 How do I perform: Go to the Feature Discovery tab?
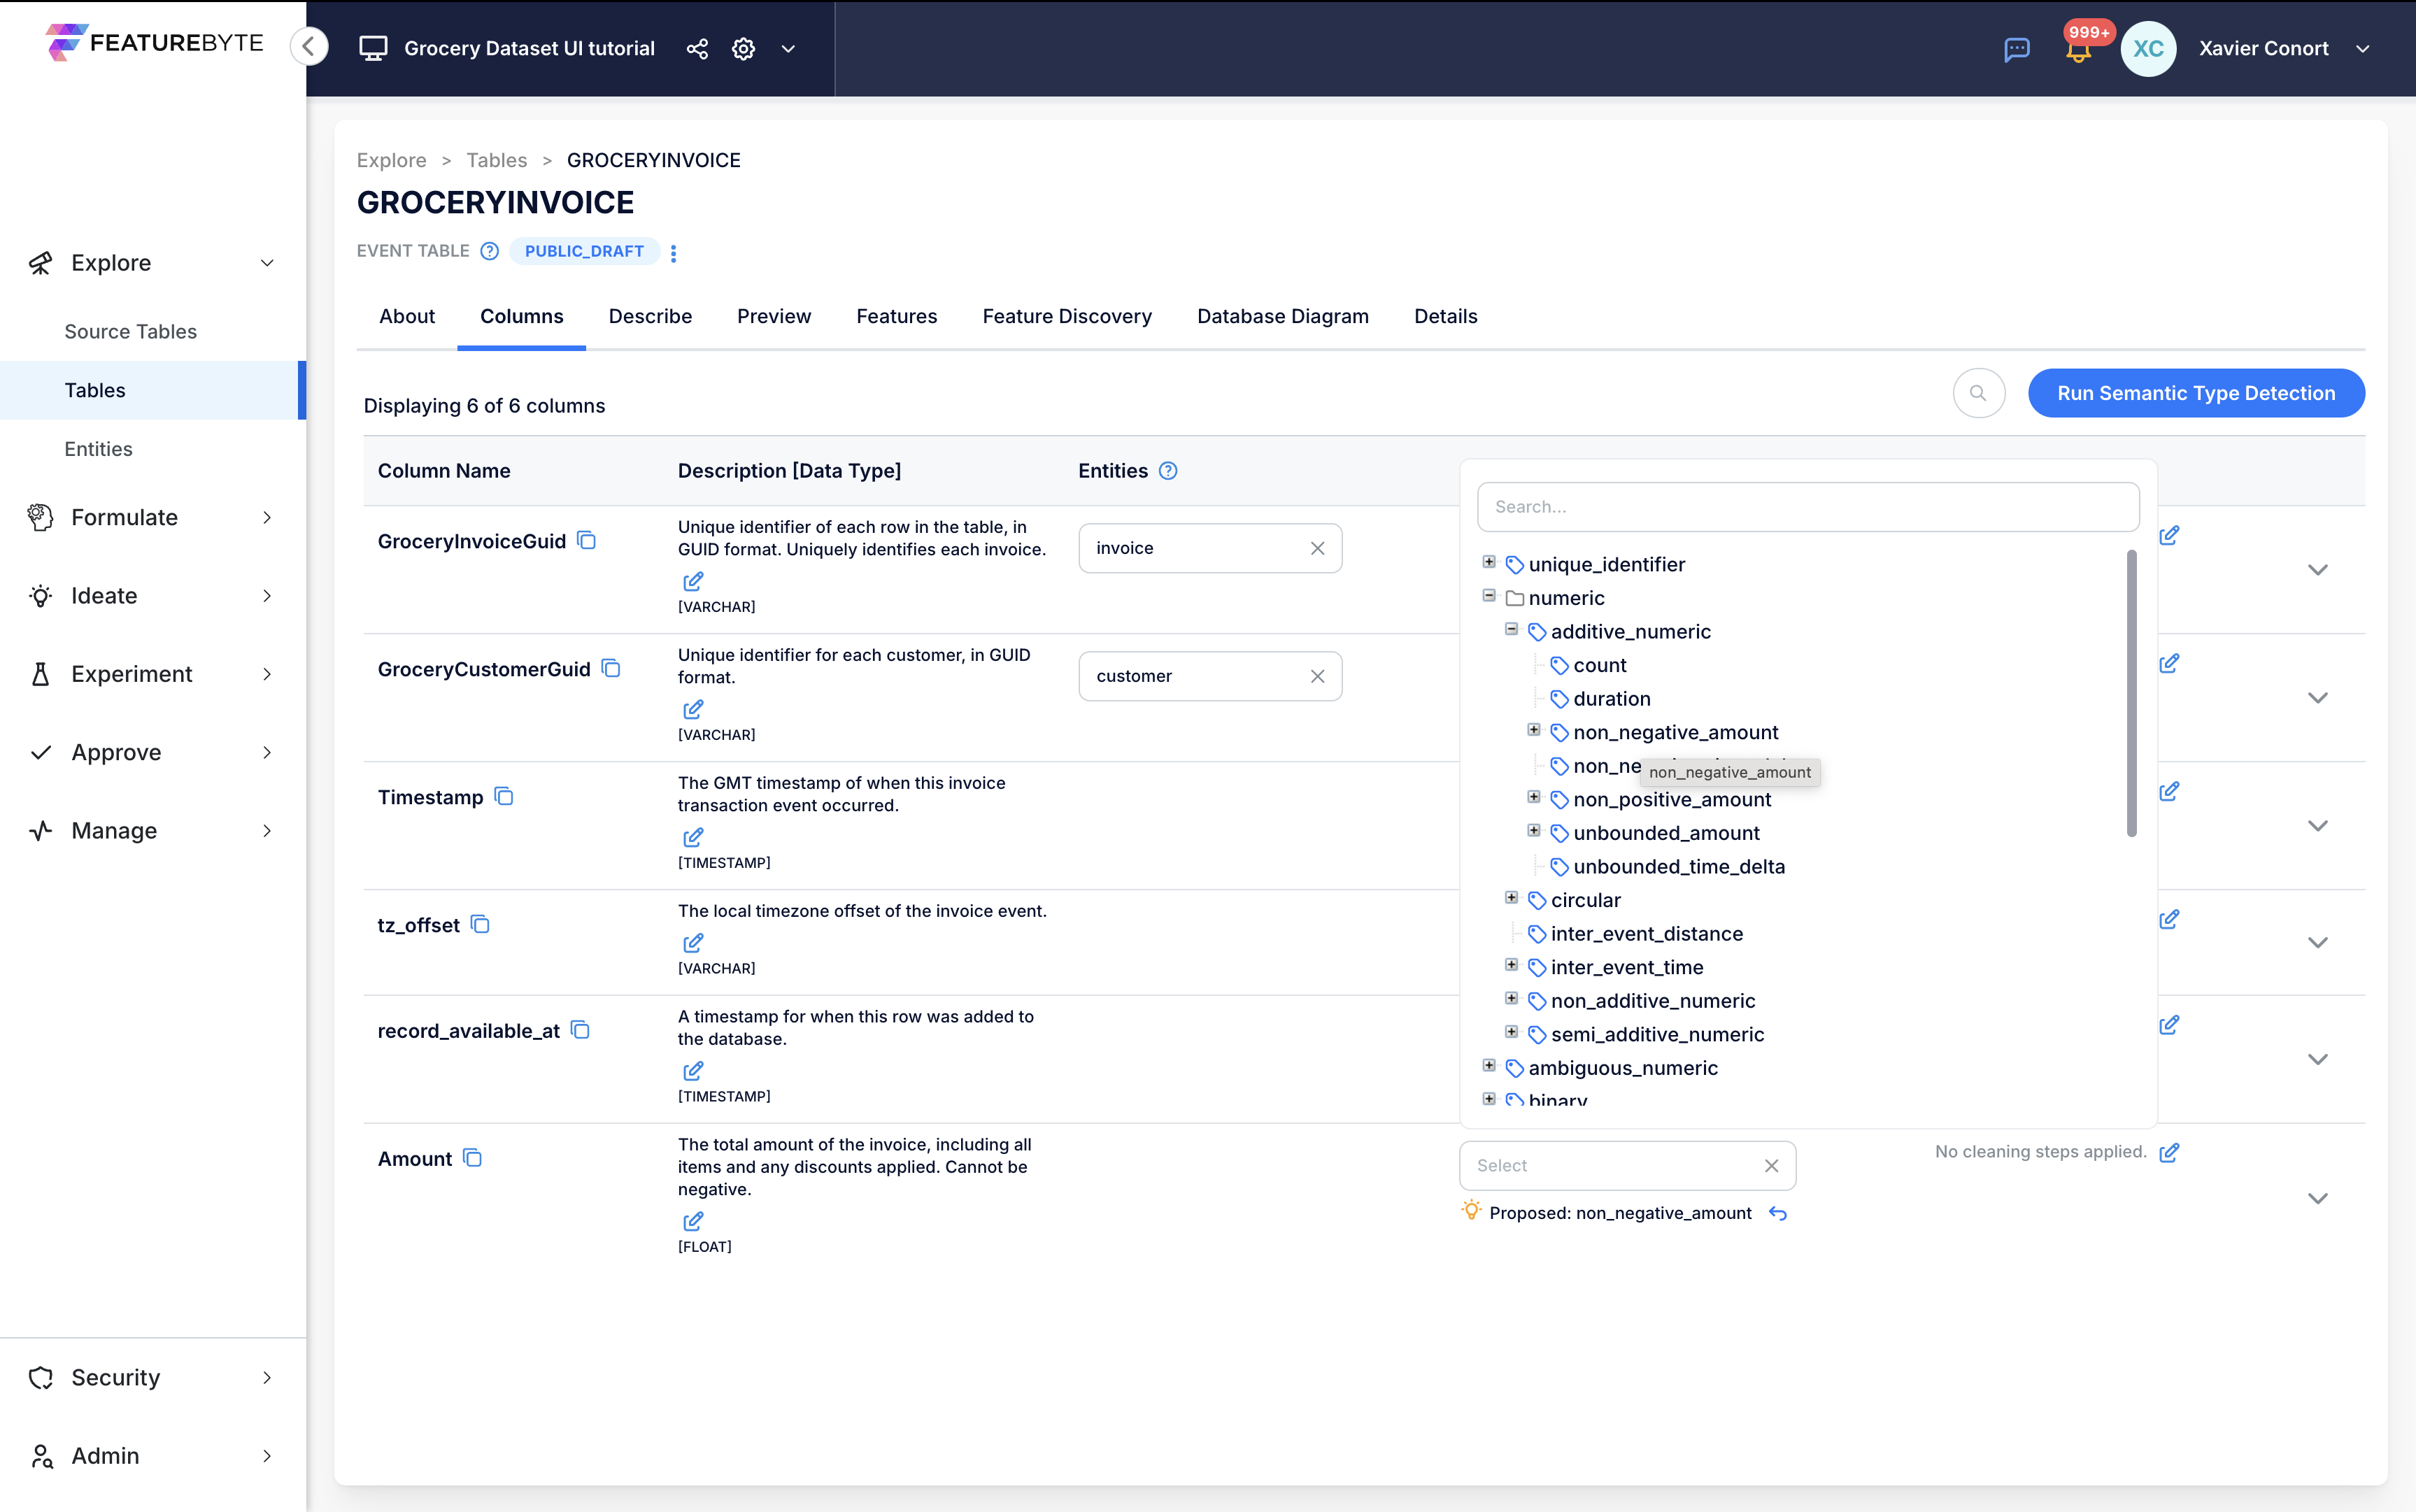click(1067, 316)
